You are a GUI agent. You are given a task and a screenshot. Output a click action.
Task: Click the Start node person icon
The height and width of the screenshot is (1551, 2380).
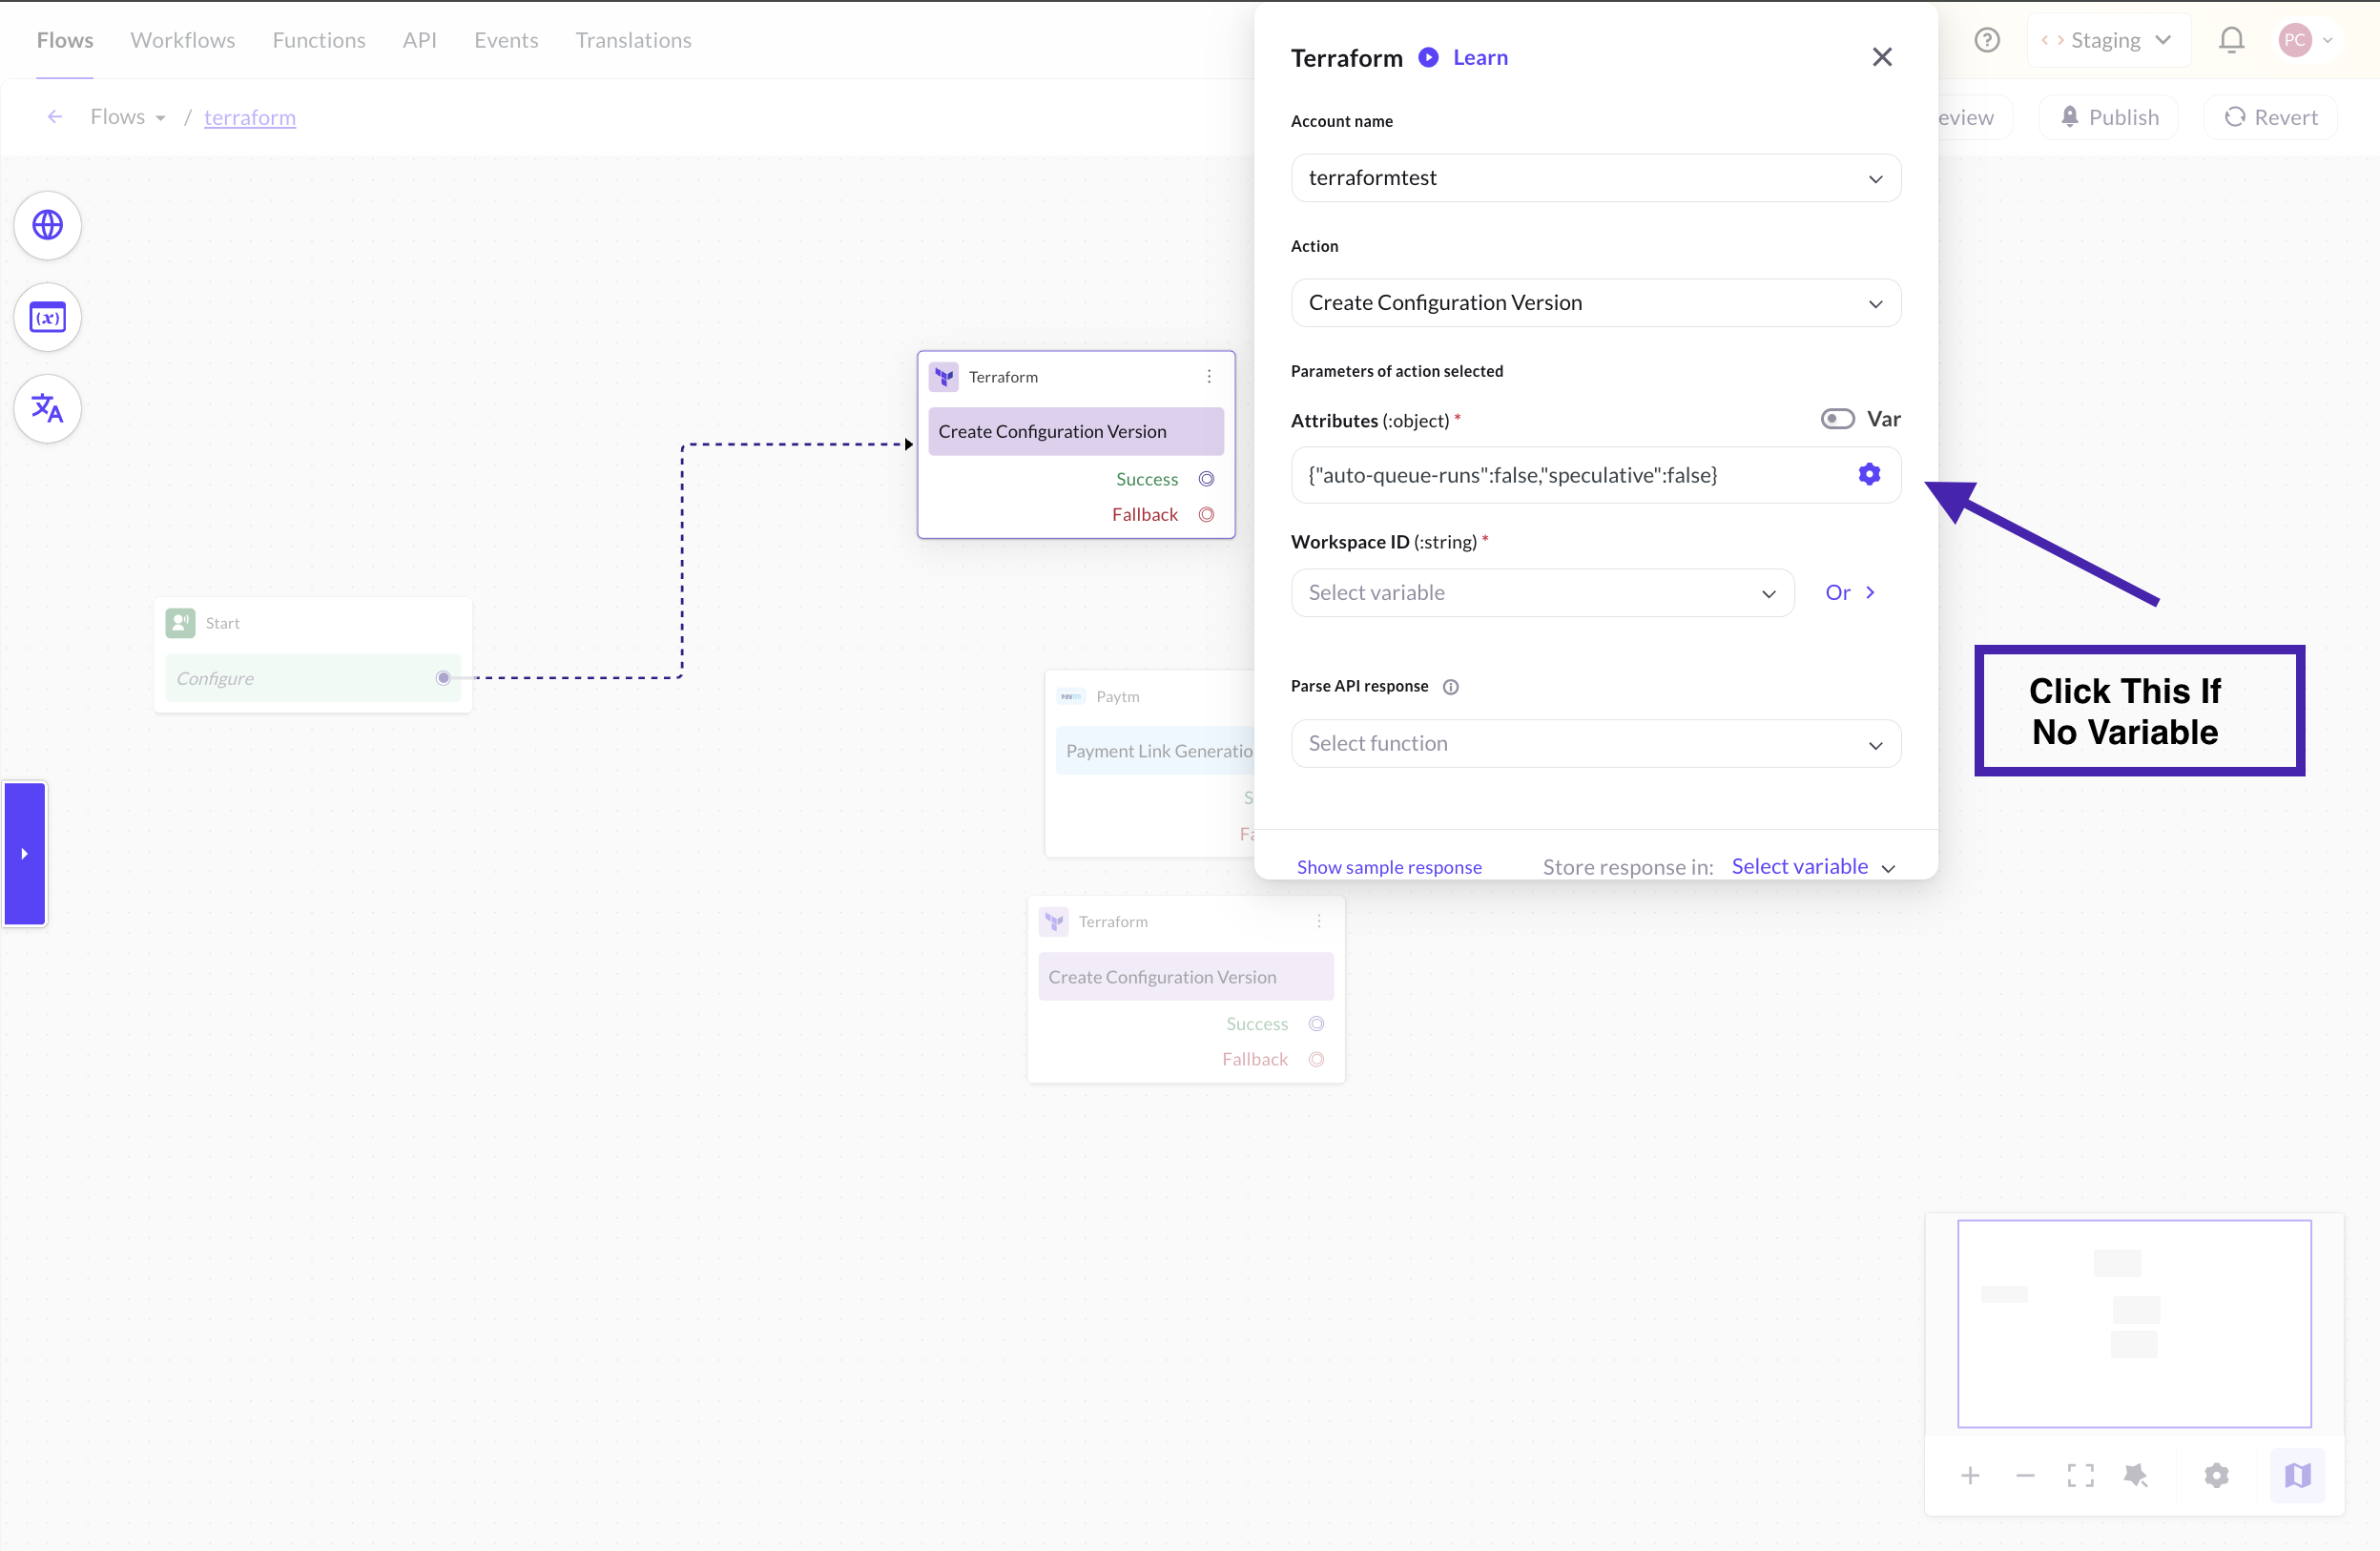click(x=180, y=623)
